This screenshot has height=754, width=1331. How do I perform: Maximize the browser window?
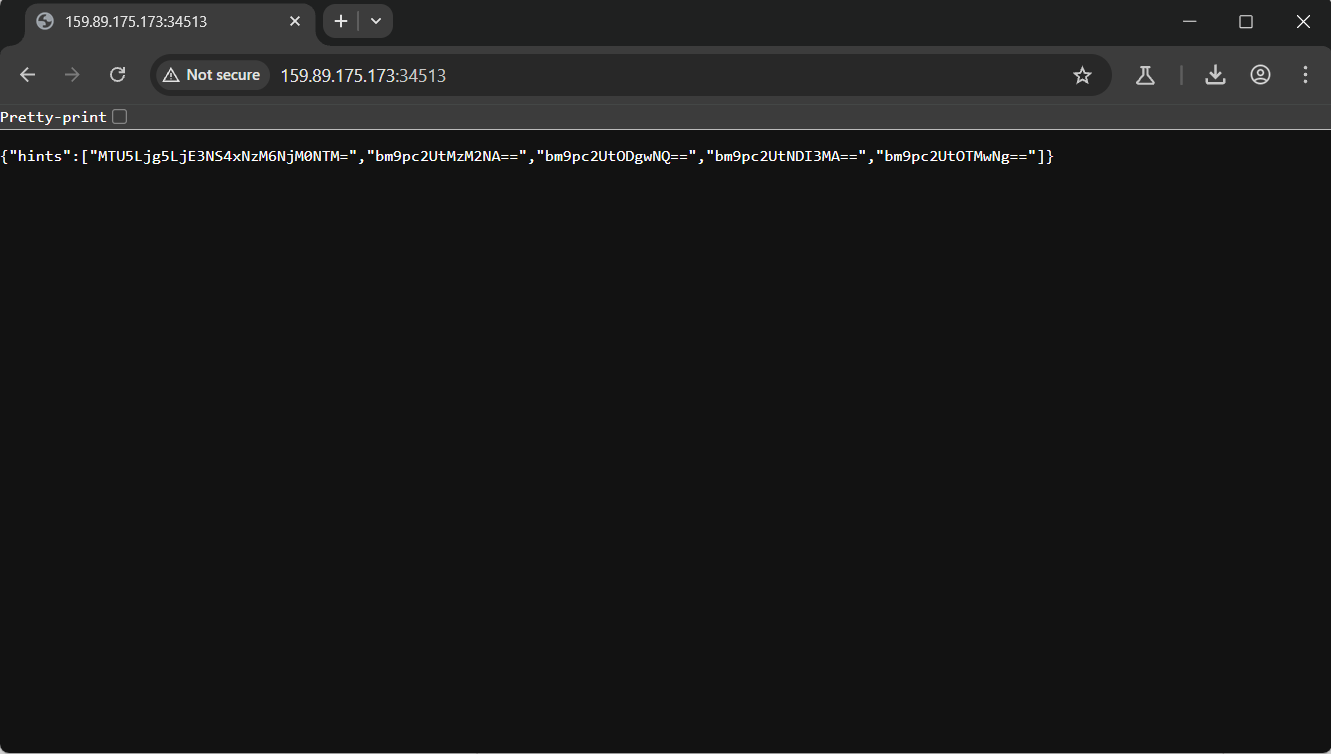[x=1246, y=21]
